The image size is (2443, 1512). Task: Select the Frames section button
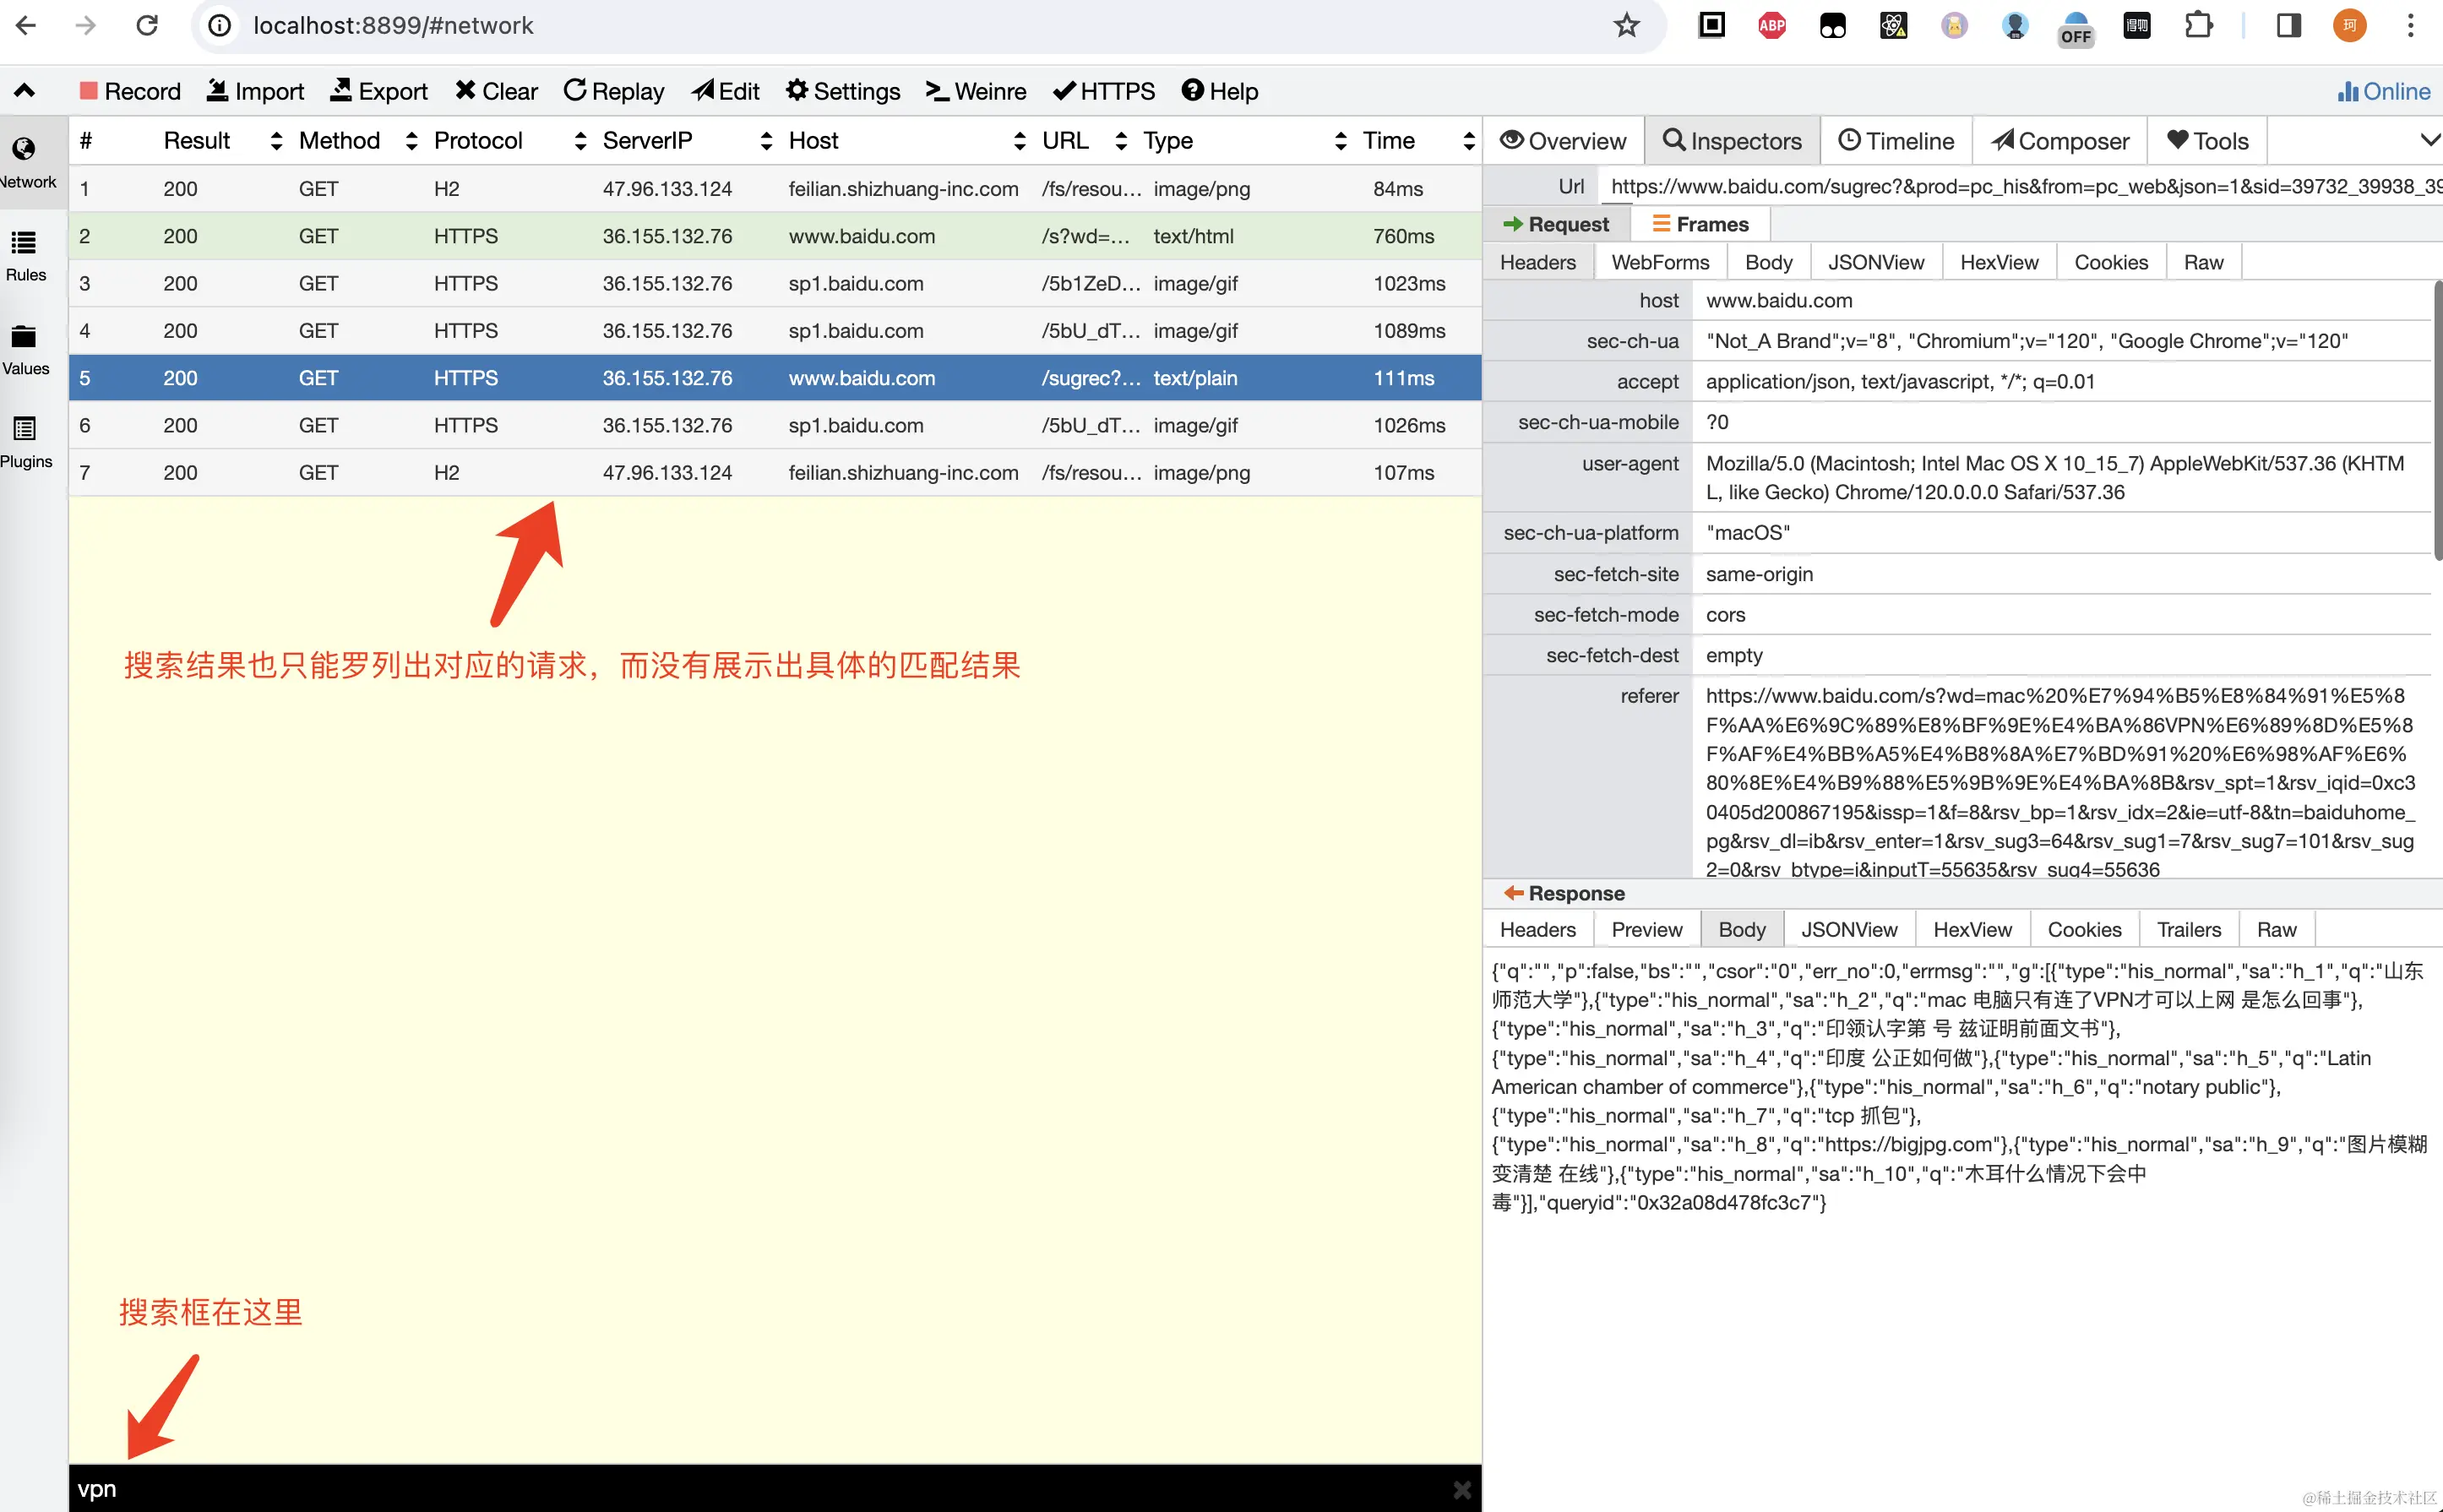[1700, 224]
